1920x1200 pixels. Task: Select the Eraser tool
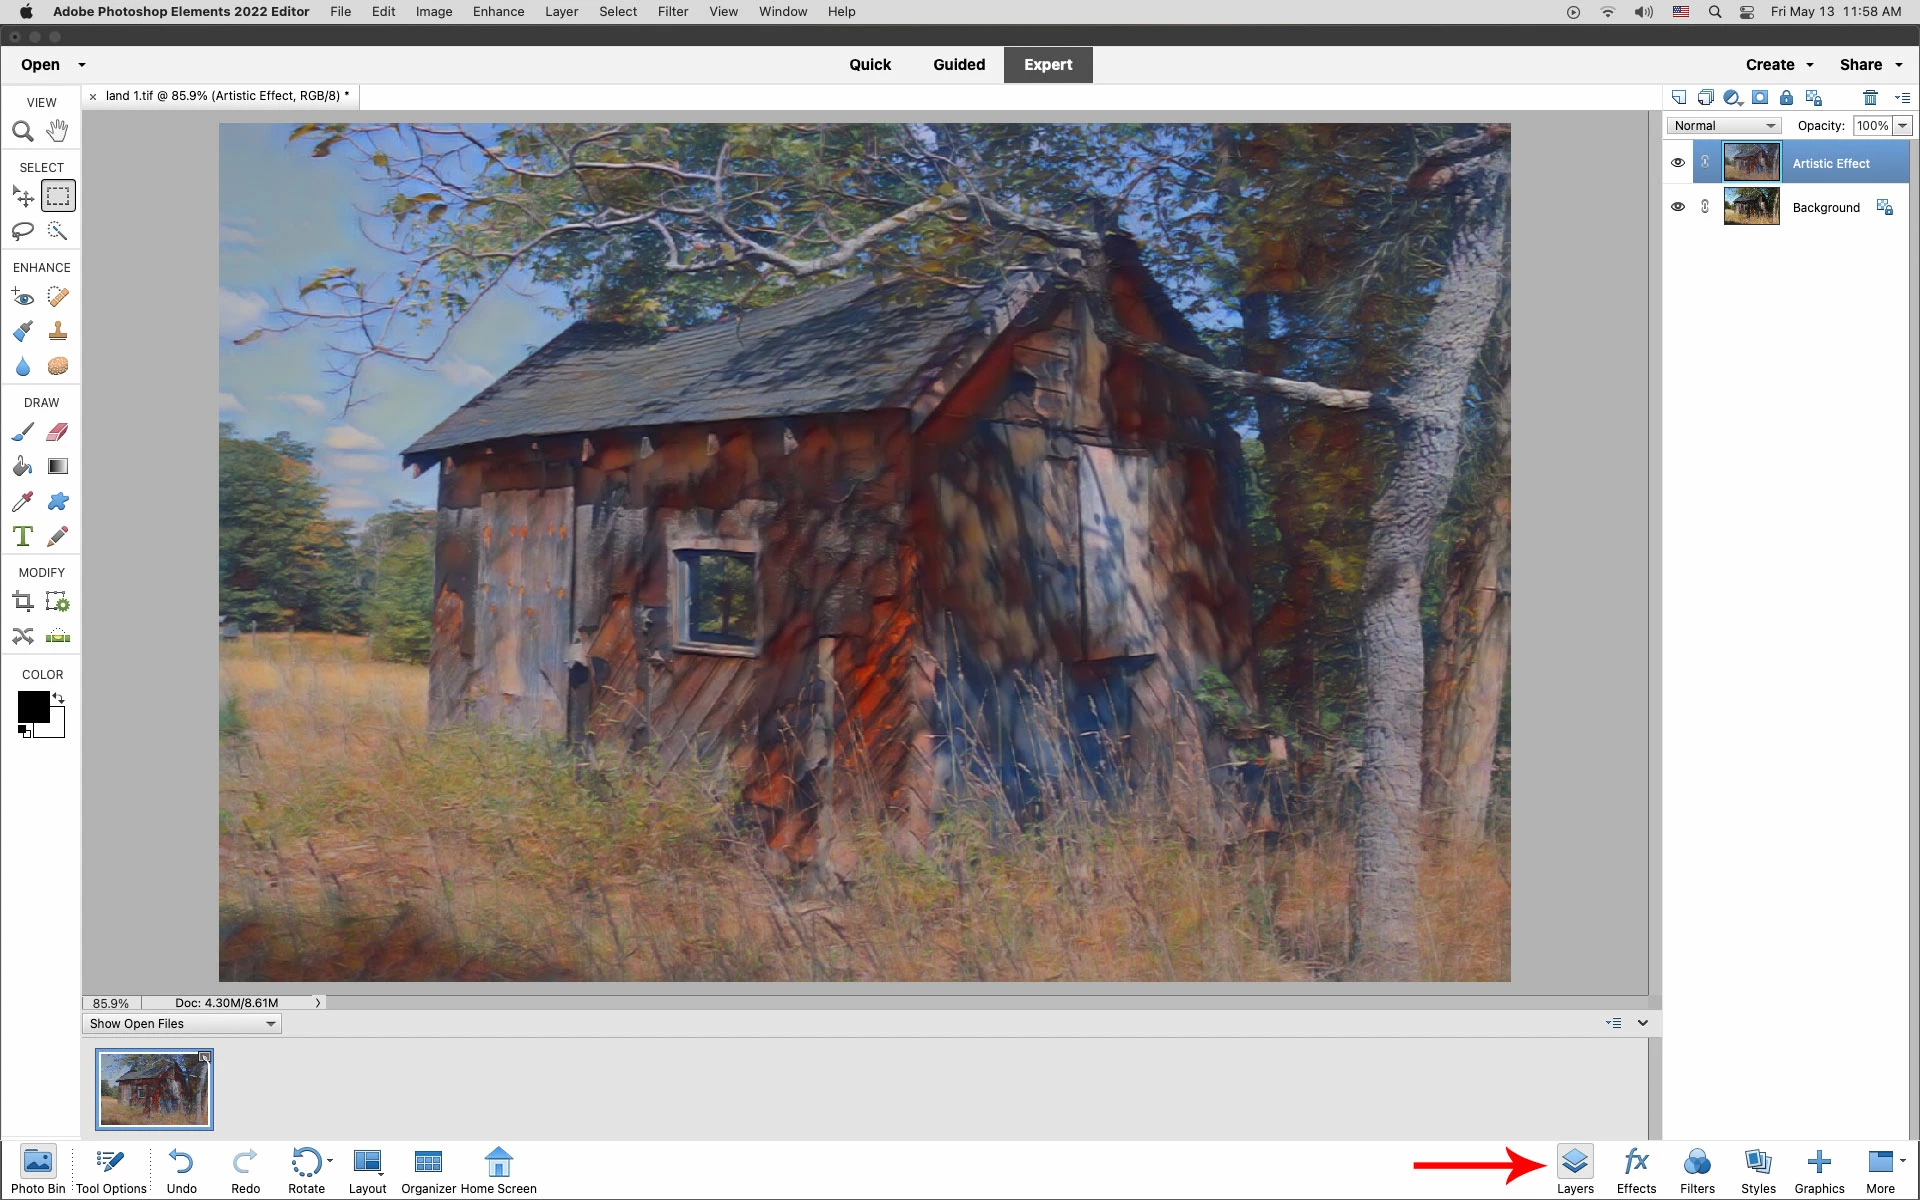(x=58, y=432)
